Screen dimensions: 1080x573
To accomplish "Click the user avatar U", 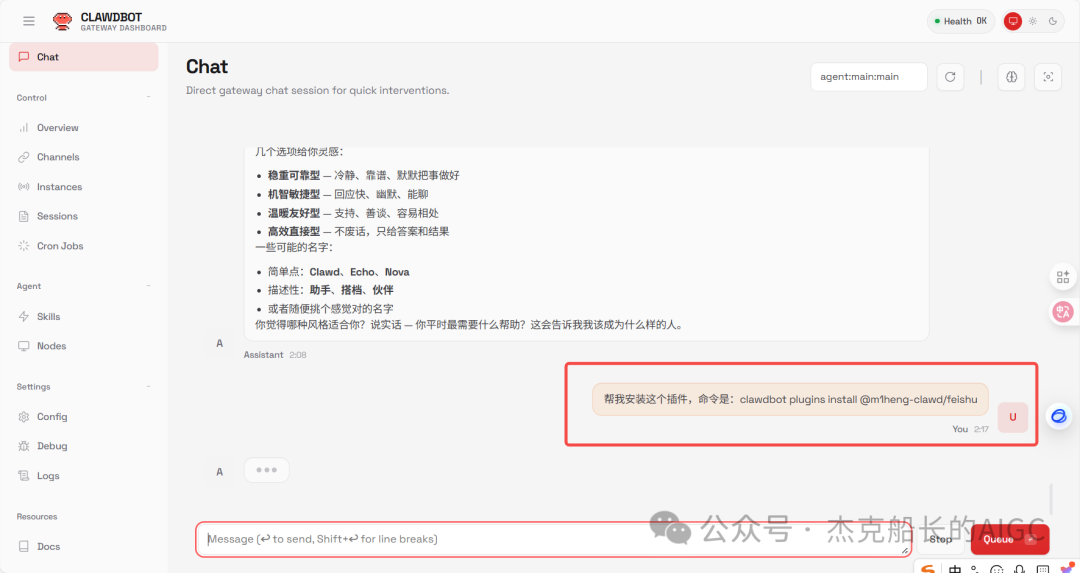I will click(1012, 417).
